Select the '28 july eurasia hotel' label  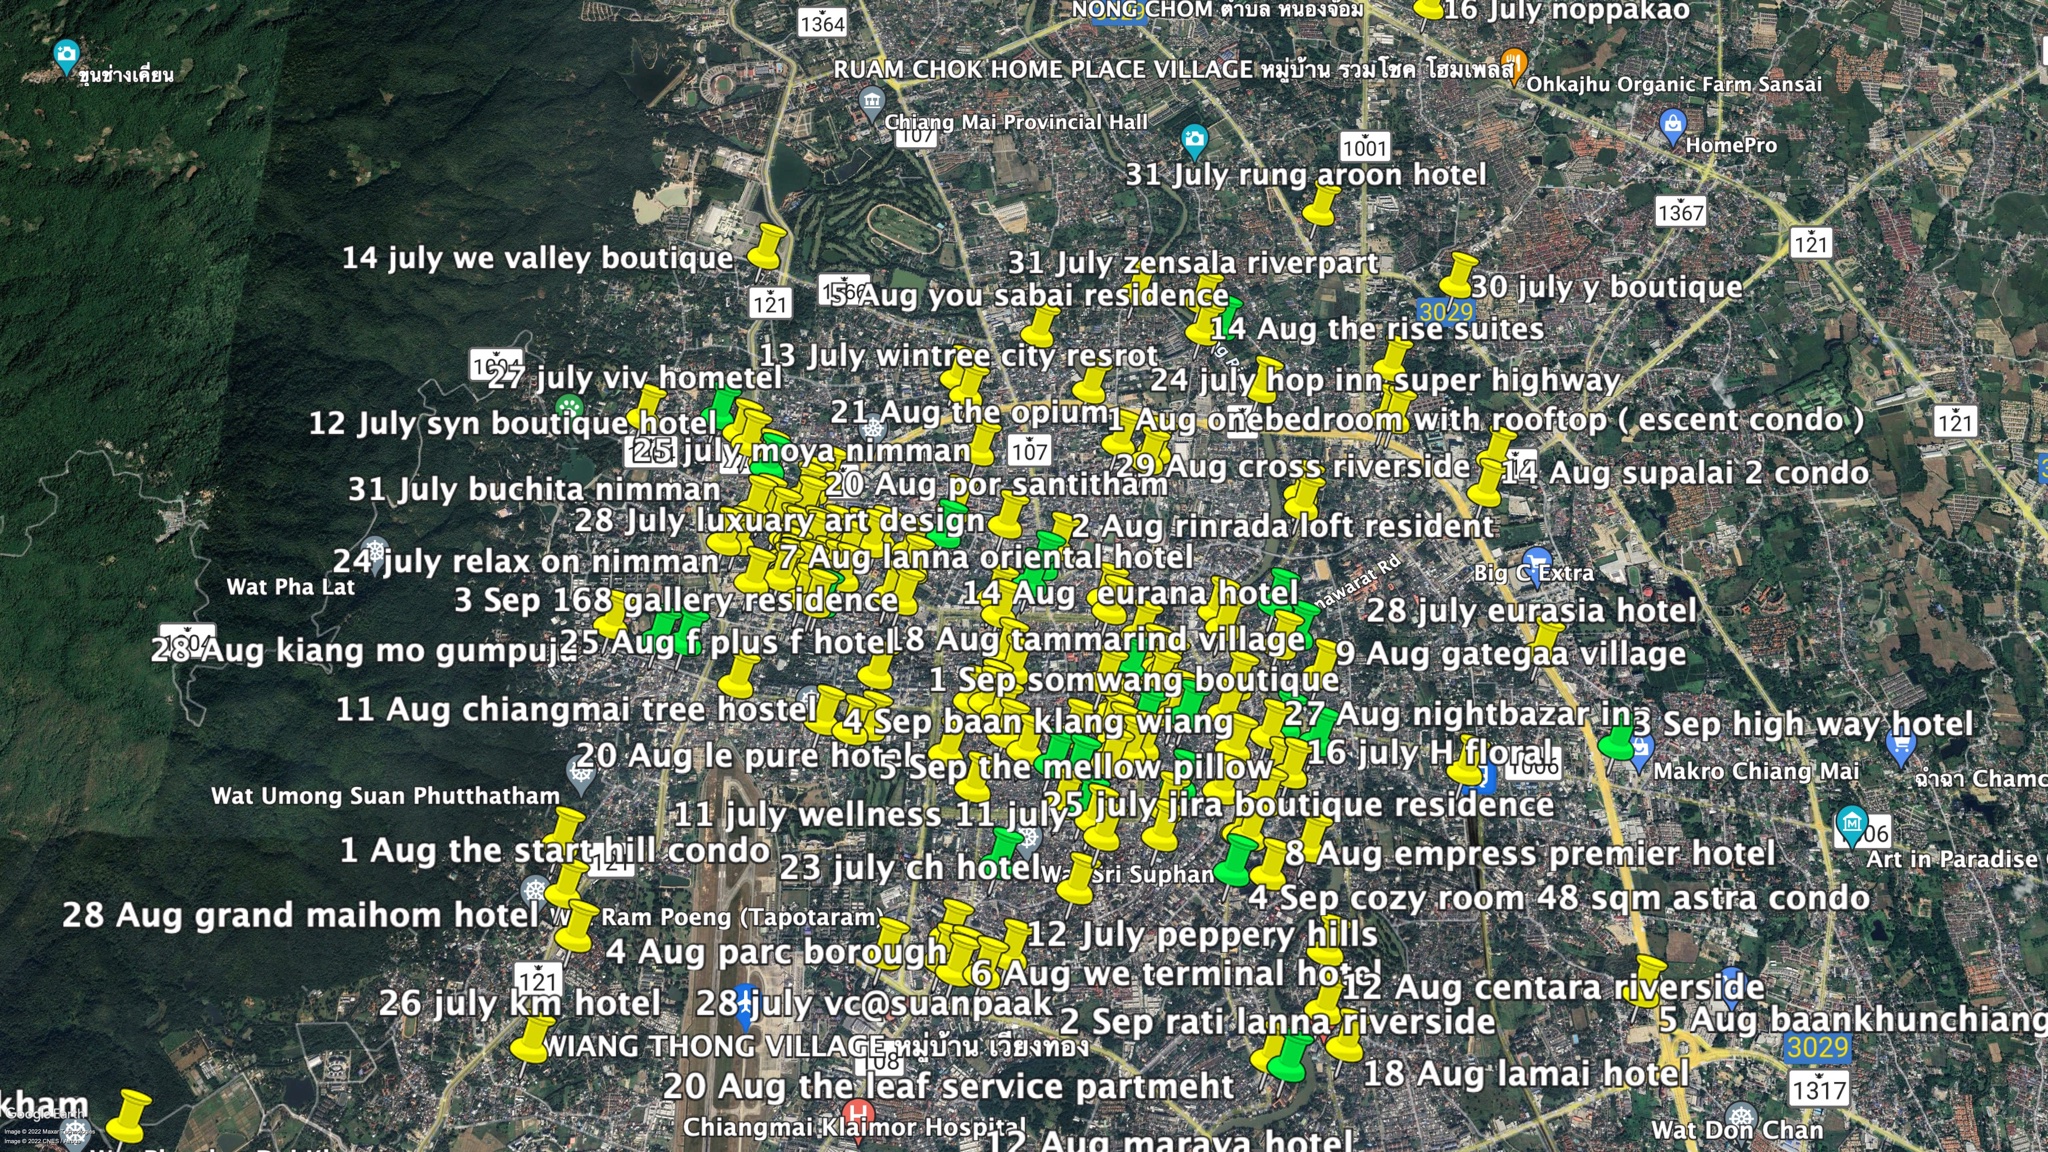point(1532,610)
